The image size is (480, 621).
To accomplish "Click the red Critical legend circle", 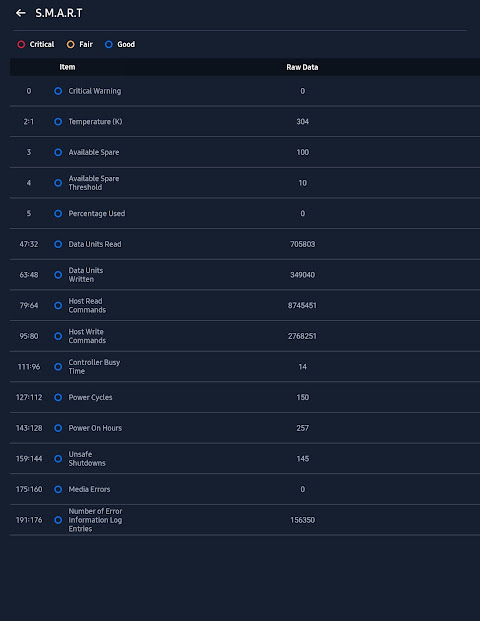I will pyautogui.click(x=21, y=44).
